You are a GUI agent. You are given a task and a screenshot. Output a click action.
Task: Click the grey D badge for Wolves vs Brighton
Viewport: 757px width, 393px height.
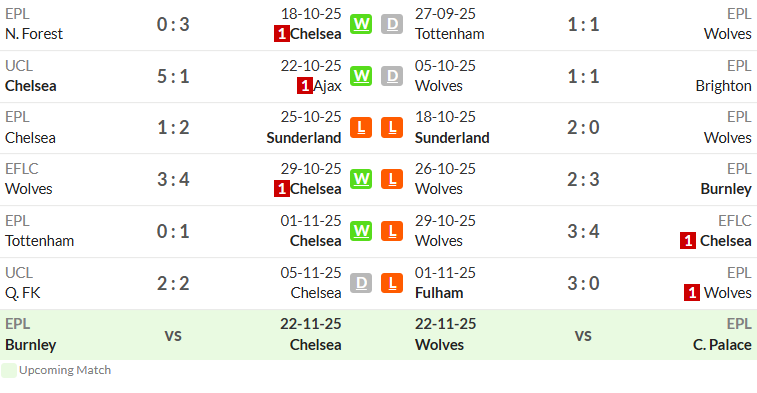click(392, 76)
